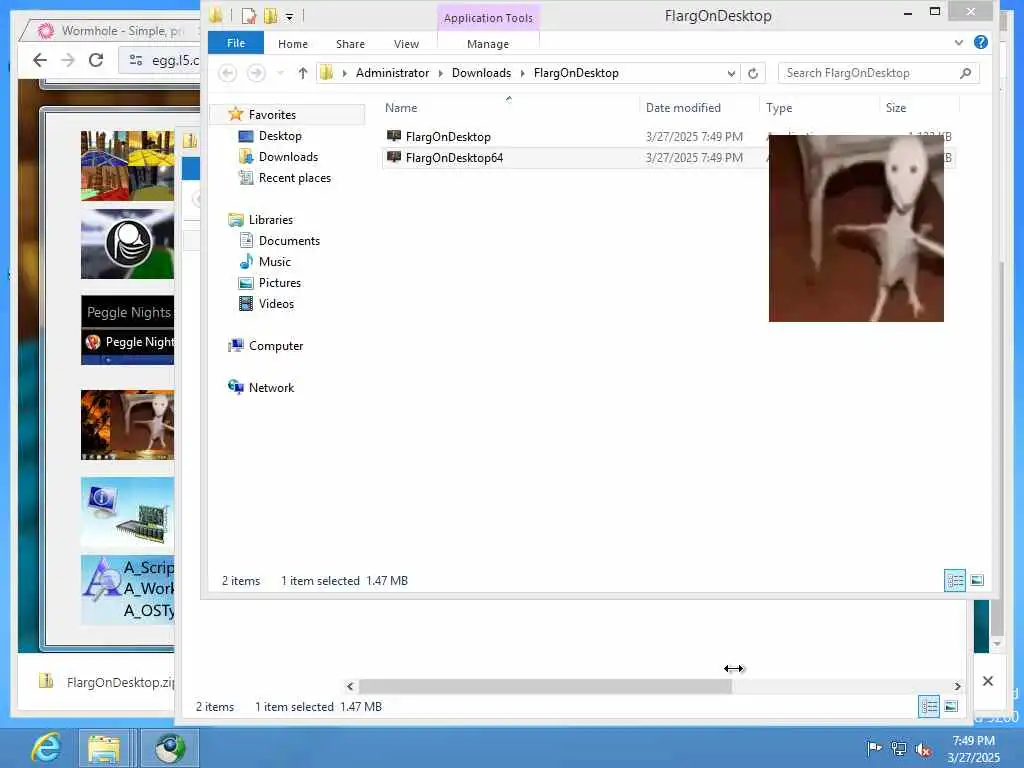The width and height of the screenshot is (1024, 768).
Task: Open Favorites in the navigation pane
Action: (272, 115)
